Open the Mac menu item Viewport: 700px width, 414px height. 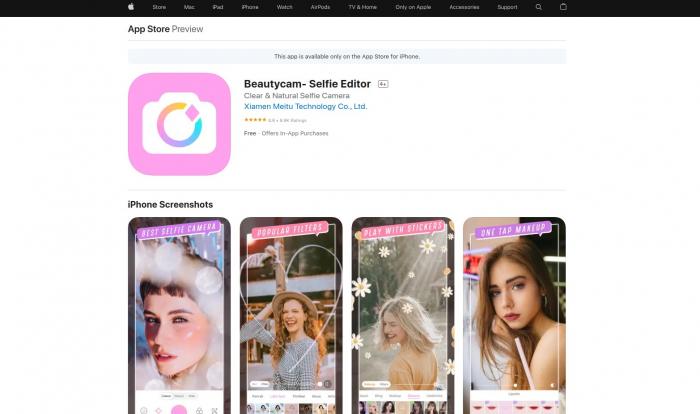coord(189,7)
